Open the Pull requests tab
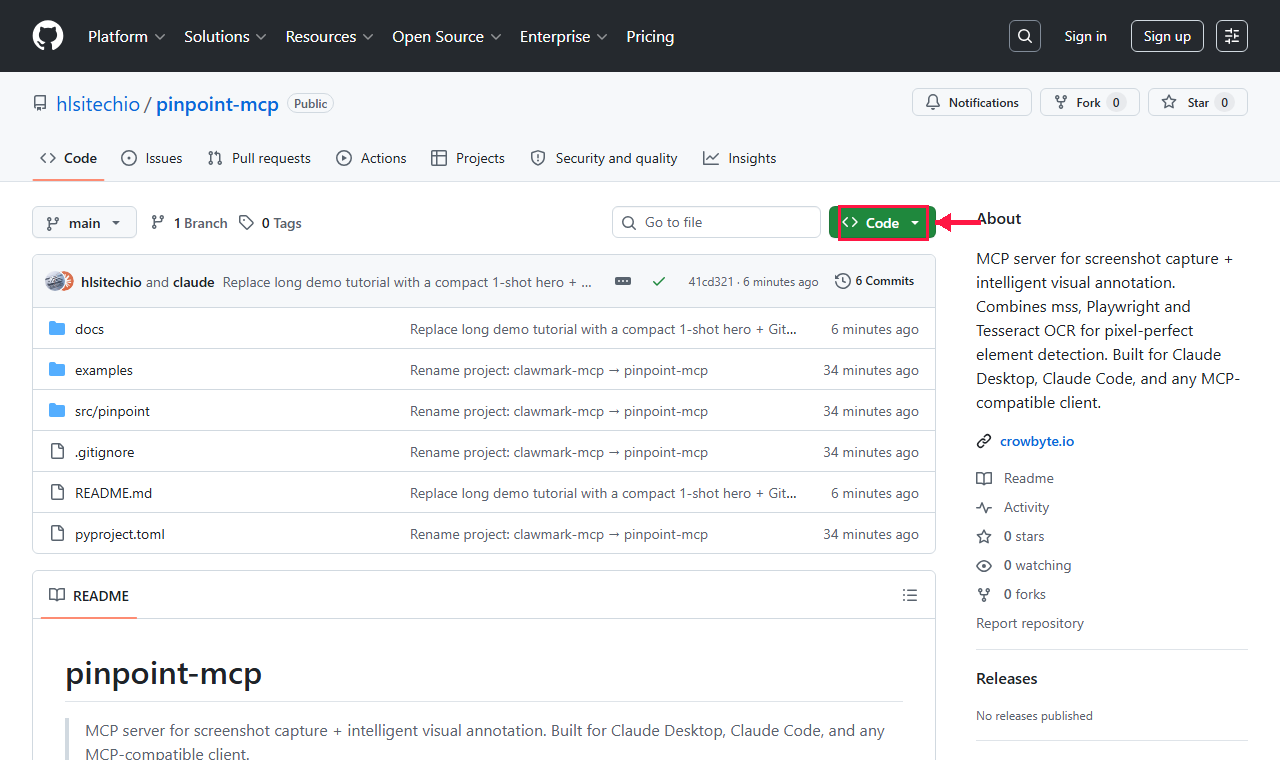Image resolution: width=1280 pixels, height=760 pixels. (x=258, y=158)
